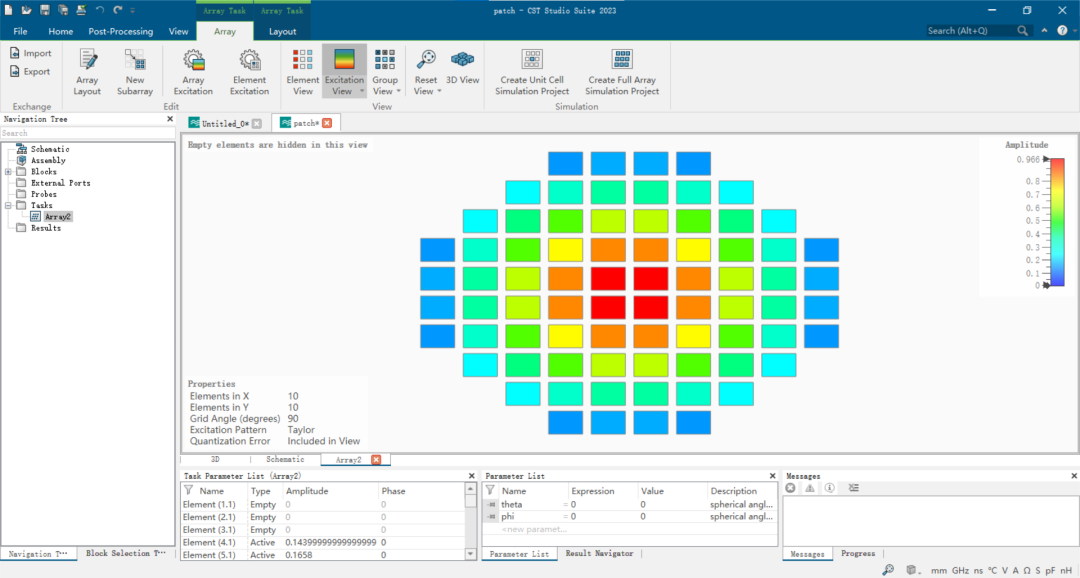Open the Excitation View dropdown arrow

[362, 92]
